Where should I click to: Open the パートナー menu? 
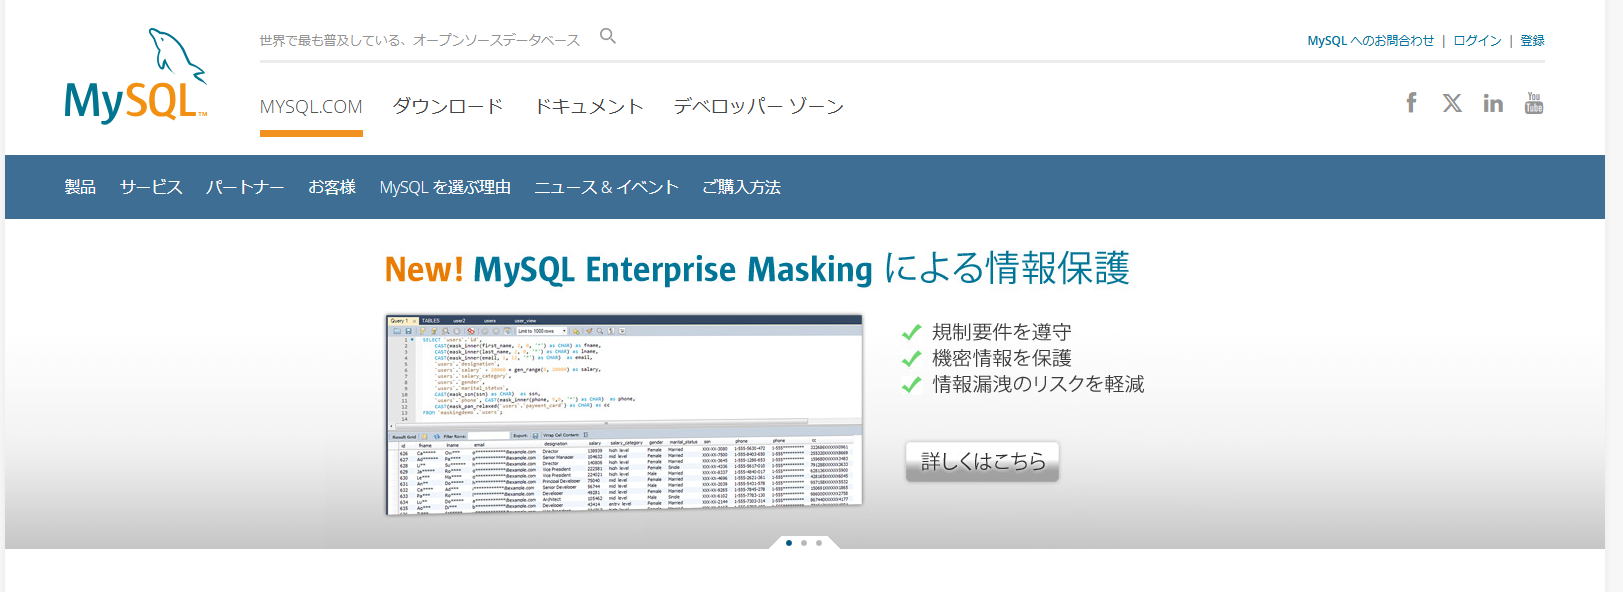[245, 187]
